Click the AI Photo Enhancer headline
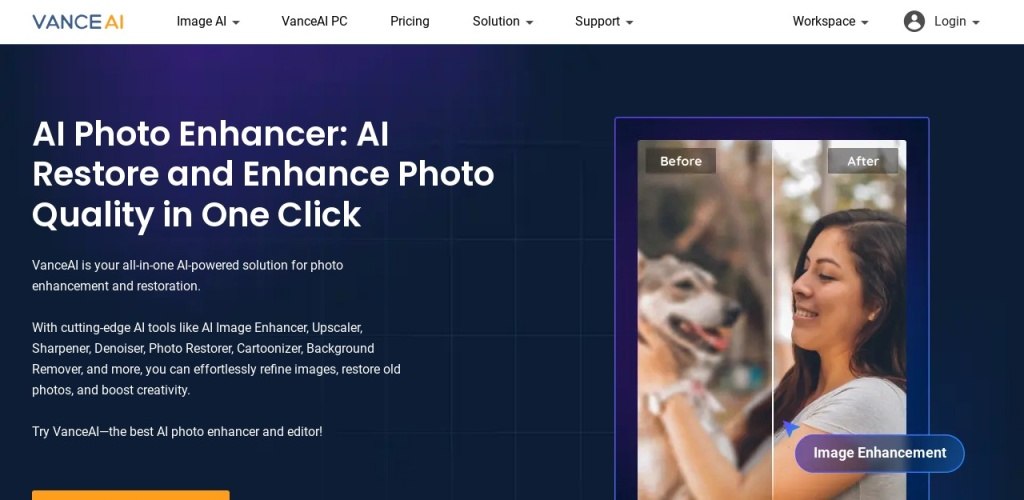 pyautogui.click(x=263, y=174)
